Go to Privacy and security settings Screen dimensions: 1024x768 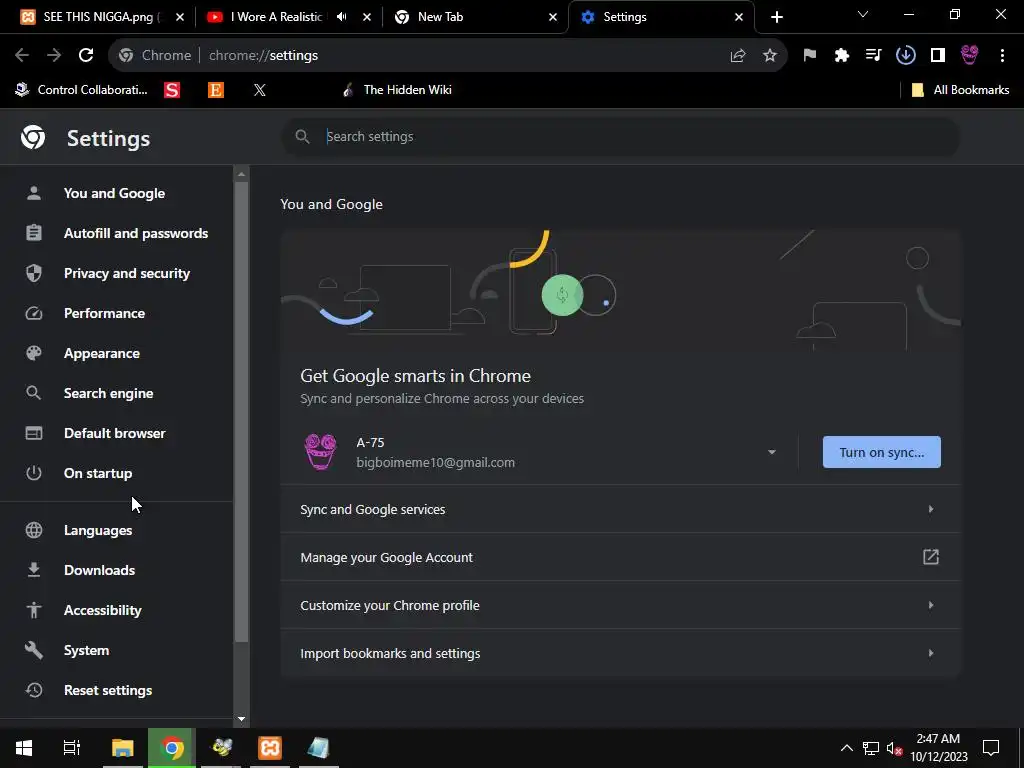tap(127, 273)
